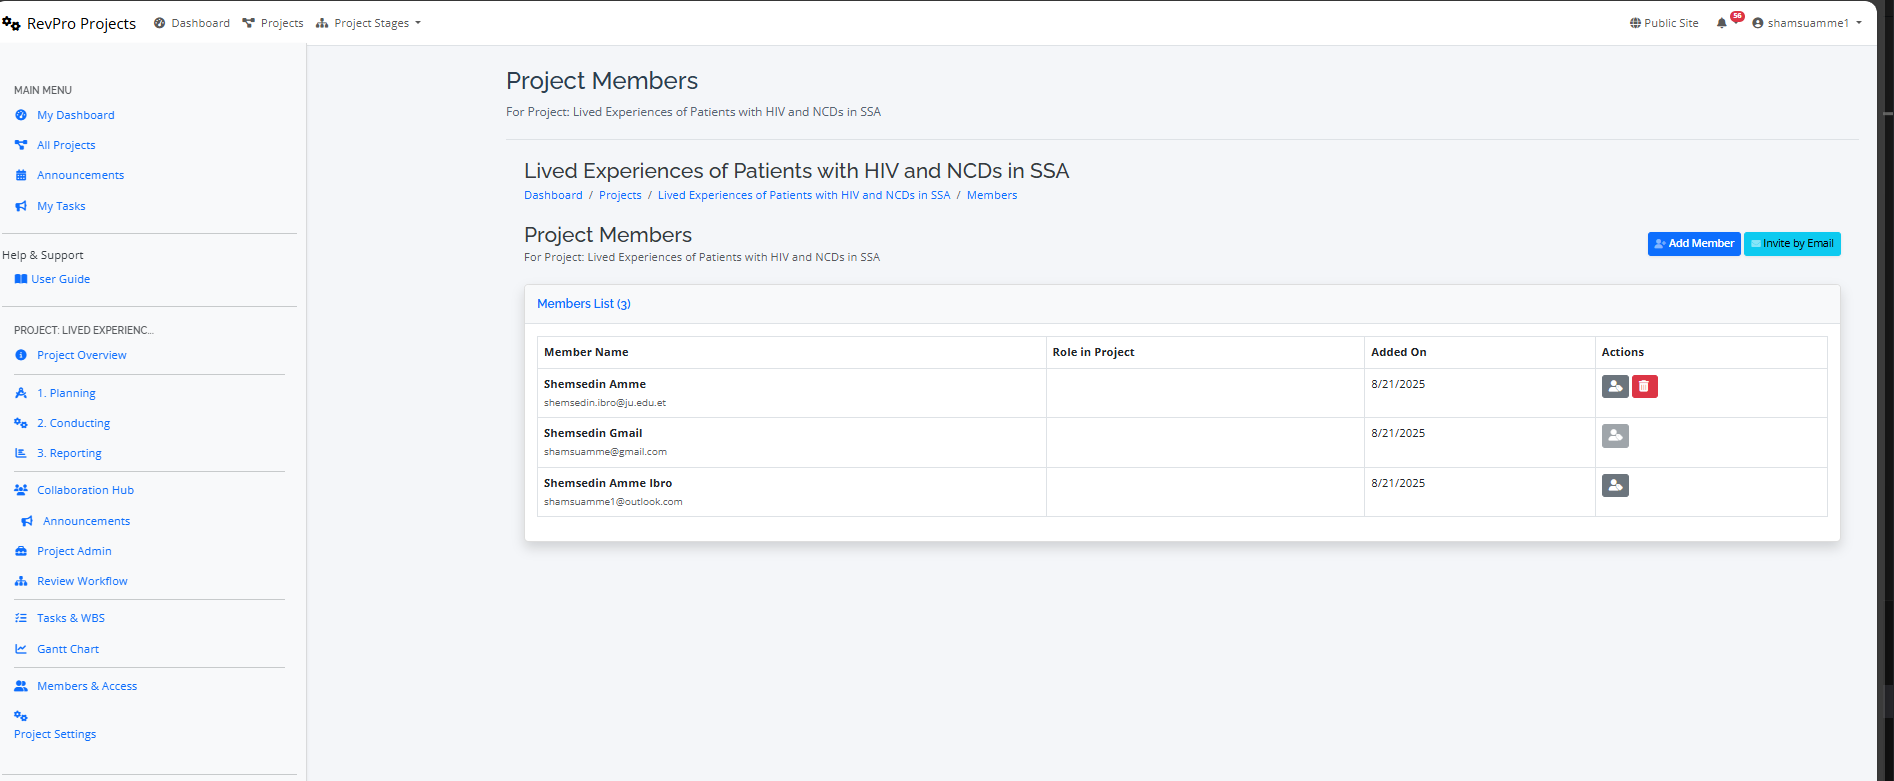The height and width of the screenshot is (781, 1894).
Task: Open the Collaboration Hub link
Action: [x=85, y=490]
